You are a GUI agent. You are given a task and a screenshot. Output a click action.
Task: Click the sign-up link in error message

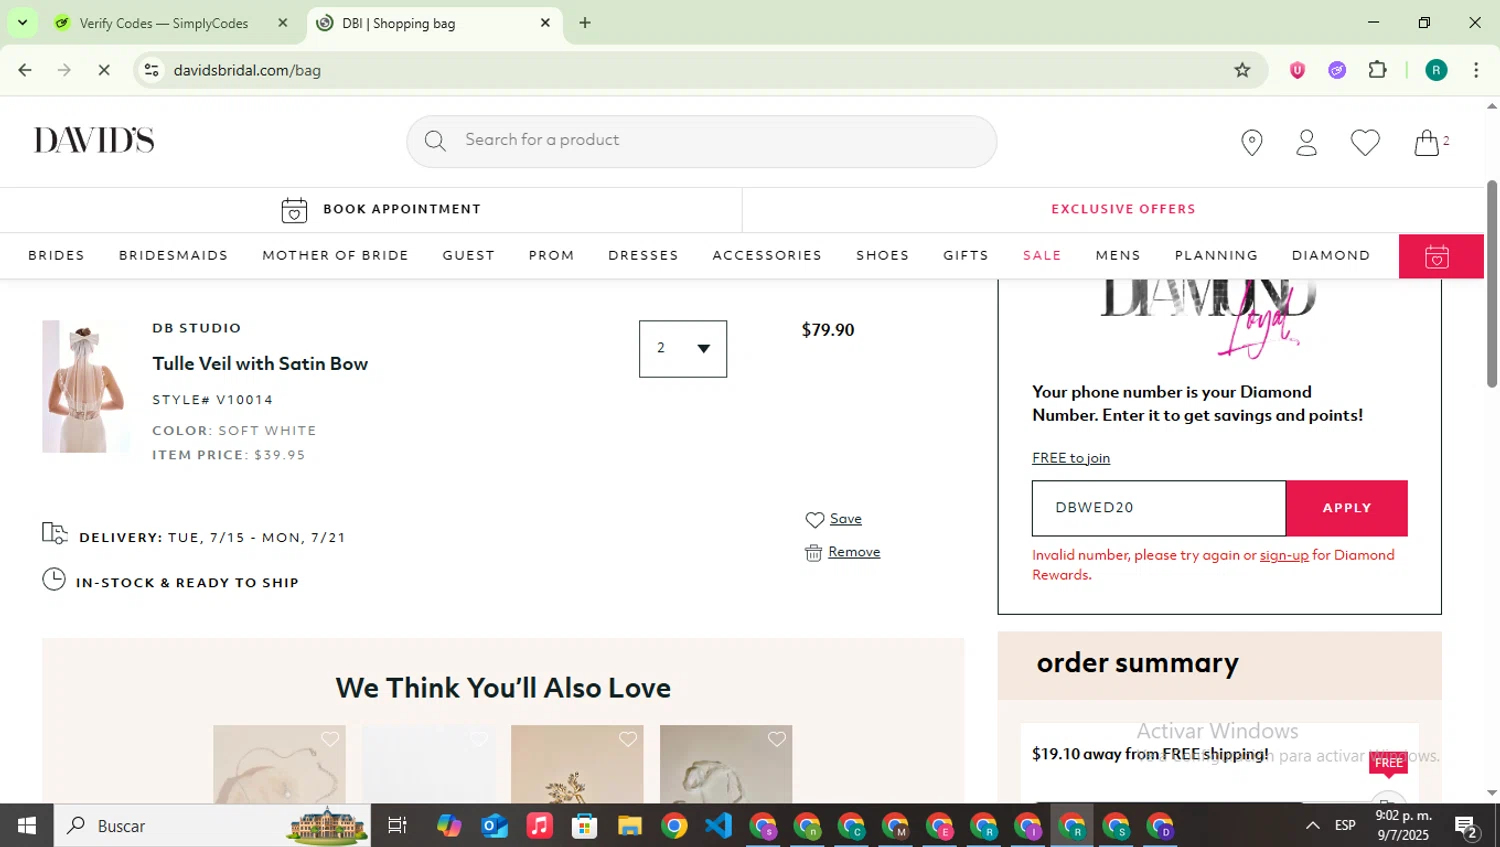coord(1284,555)
